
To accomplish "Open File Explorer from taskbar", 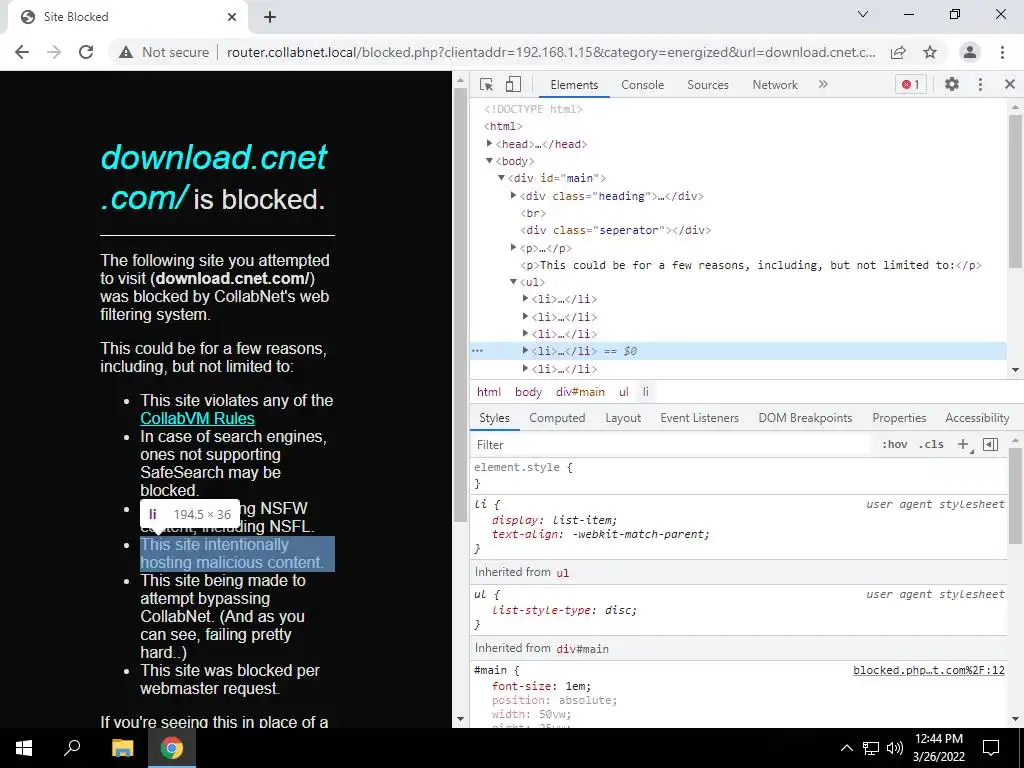I will 122,748.
